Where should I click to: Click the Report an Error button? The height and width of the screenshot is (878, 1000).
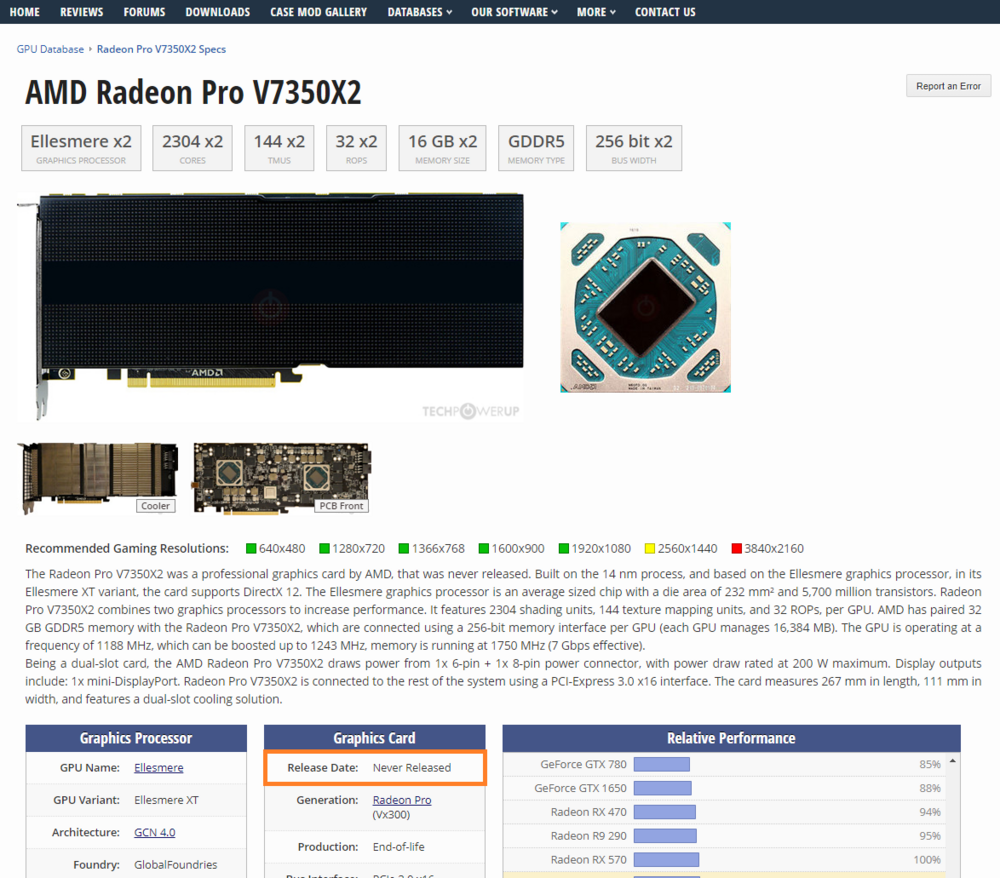pyautogui.click(x=948, y=86)
